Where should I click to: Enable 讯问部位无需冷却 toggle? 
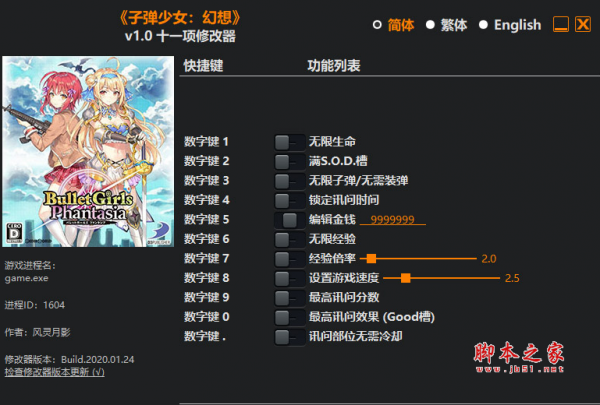(x=290, y=337)
